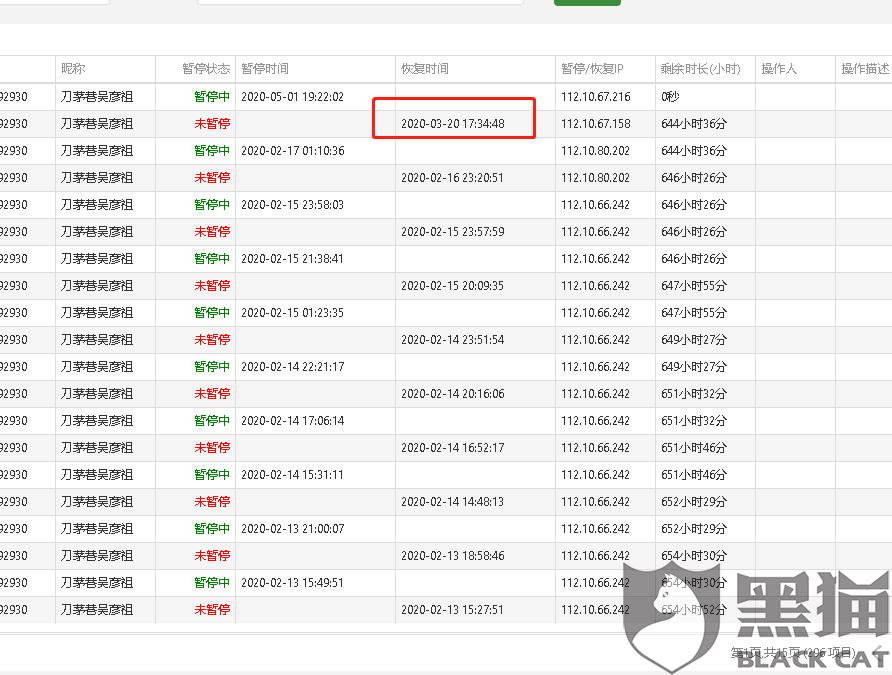Select 649小时27分 in the 2020-02-14 23:51:54 row
Viewport: 892px width, 675px height.
pos(694,340)
